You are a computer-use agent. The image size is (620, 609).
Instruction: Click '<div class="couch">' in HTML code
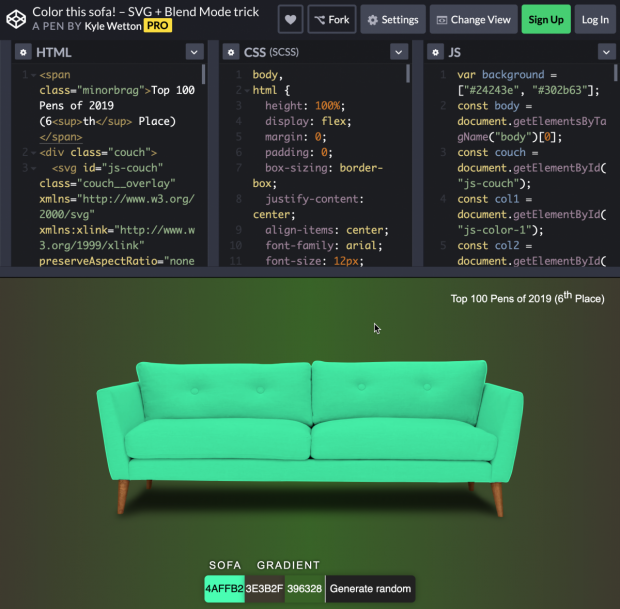pos(98,153)
